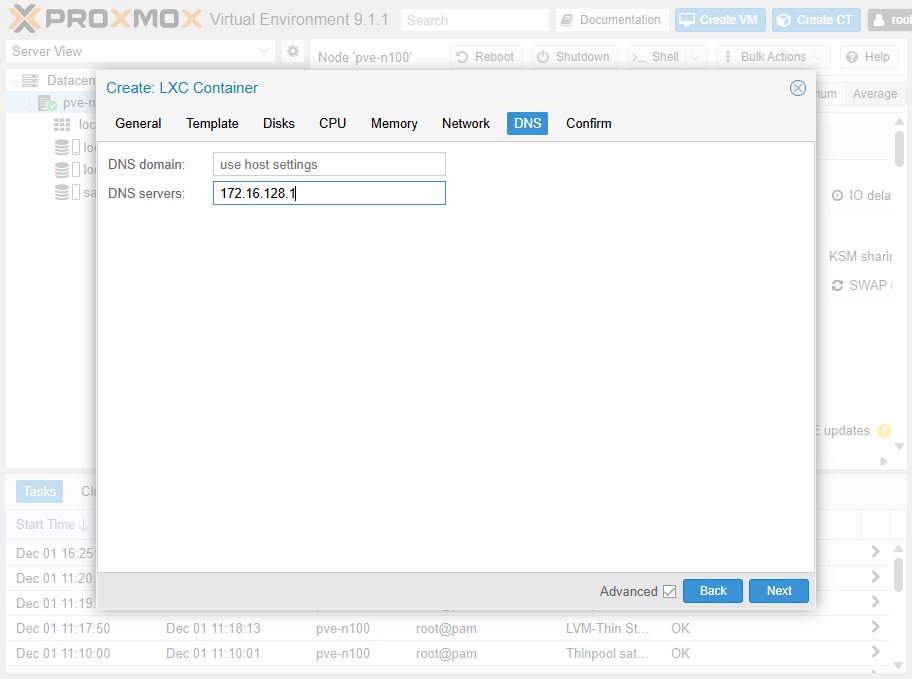The width and height of the screenshot is (912, 679).
Task: Open the Server View gear settings
Action: coord(293,51)
